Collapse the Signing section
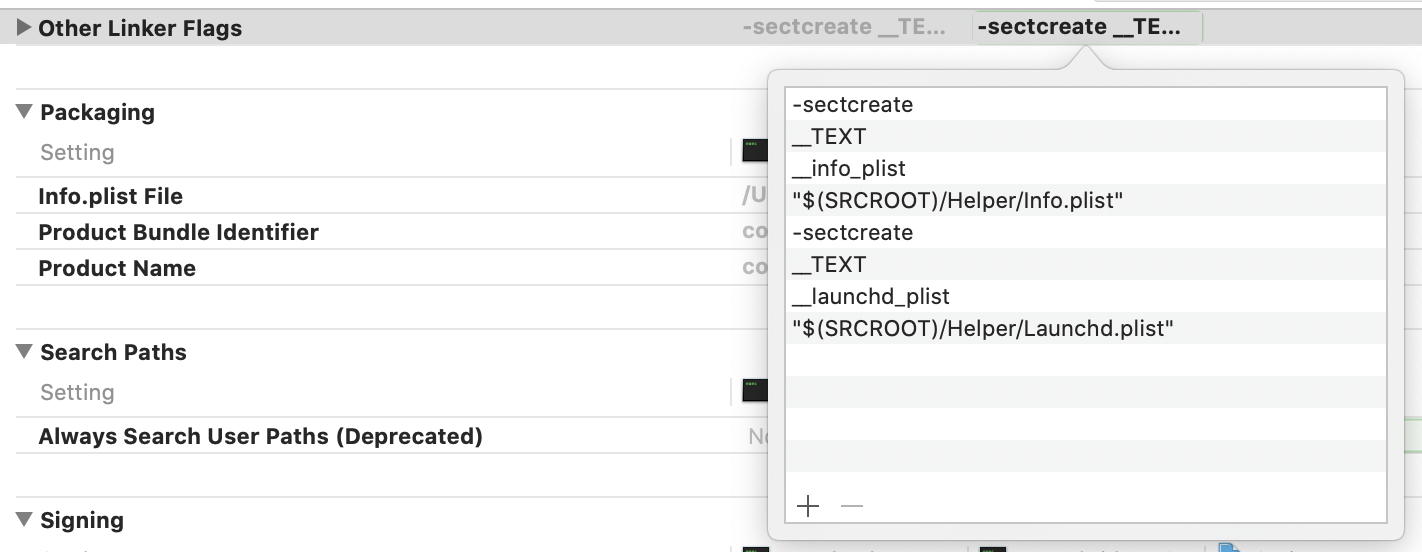This screenshot has width=1422, height=552. click(x=25, y=520)
